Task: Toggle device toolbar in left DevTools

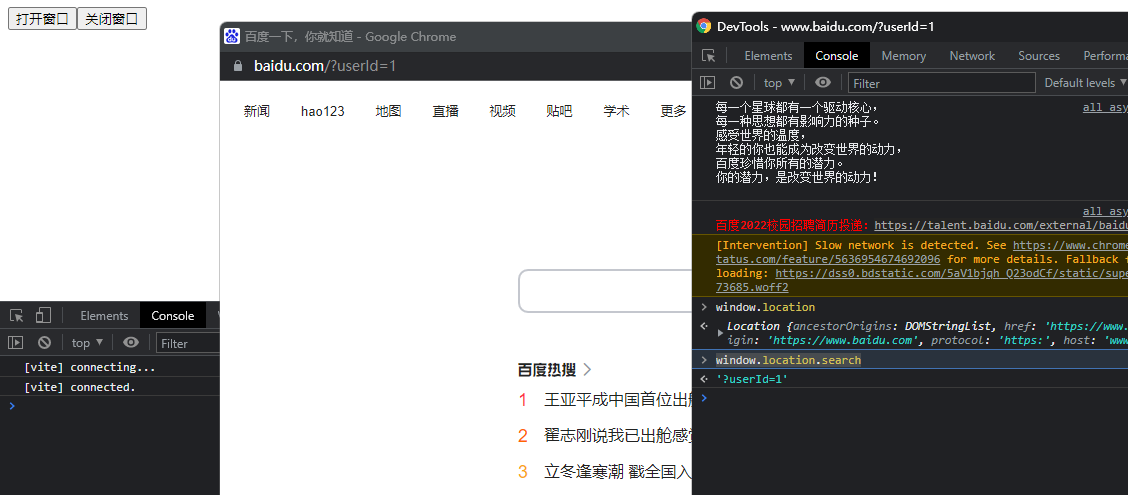Action: pos(43,315)
